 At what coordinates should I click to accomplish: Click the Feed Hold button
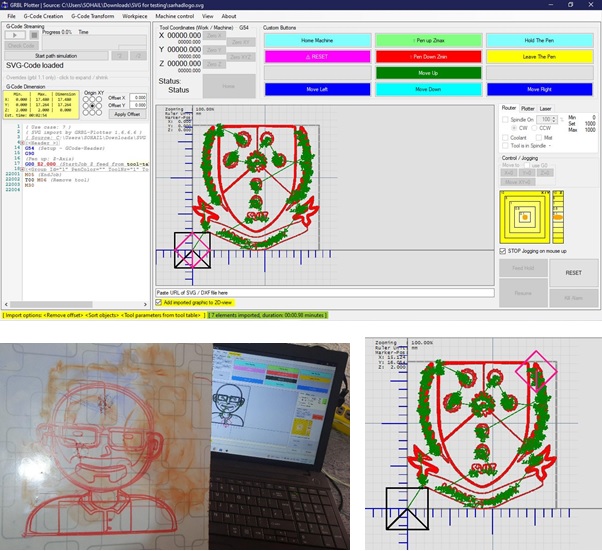[523, 268]
